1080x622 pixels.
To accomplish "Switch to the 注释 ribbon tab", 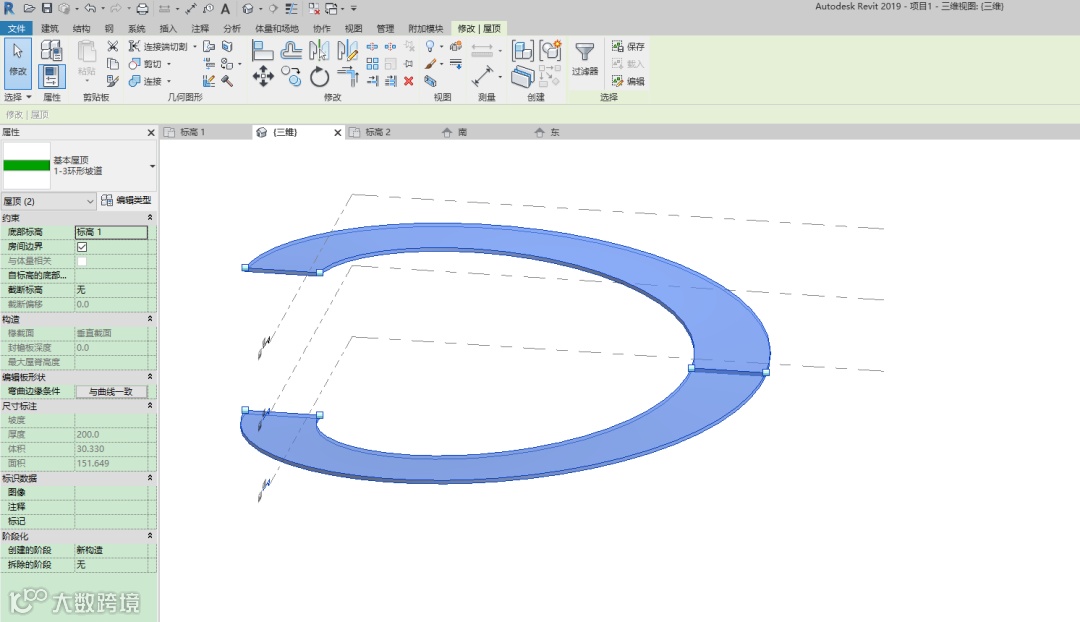I will coord(200,28).
